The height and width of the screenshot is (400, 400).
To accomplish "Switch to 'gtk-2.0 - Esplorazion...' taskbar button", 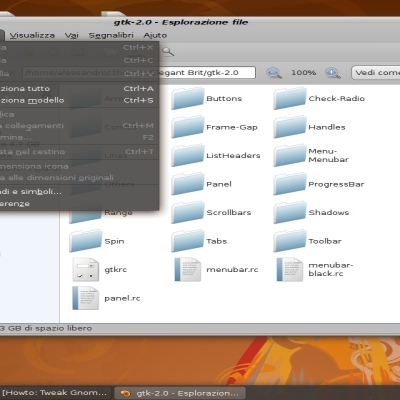I will [x=180, y=393].
